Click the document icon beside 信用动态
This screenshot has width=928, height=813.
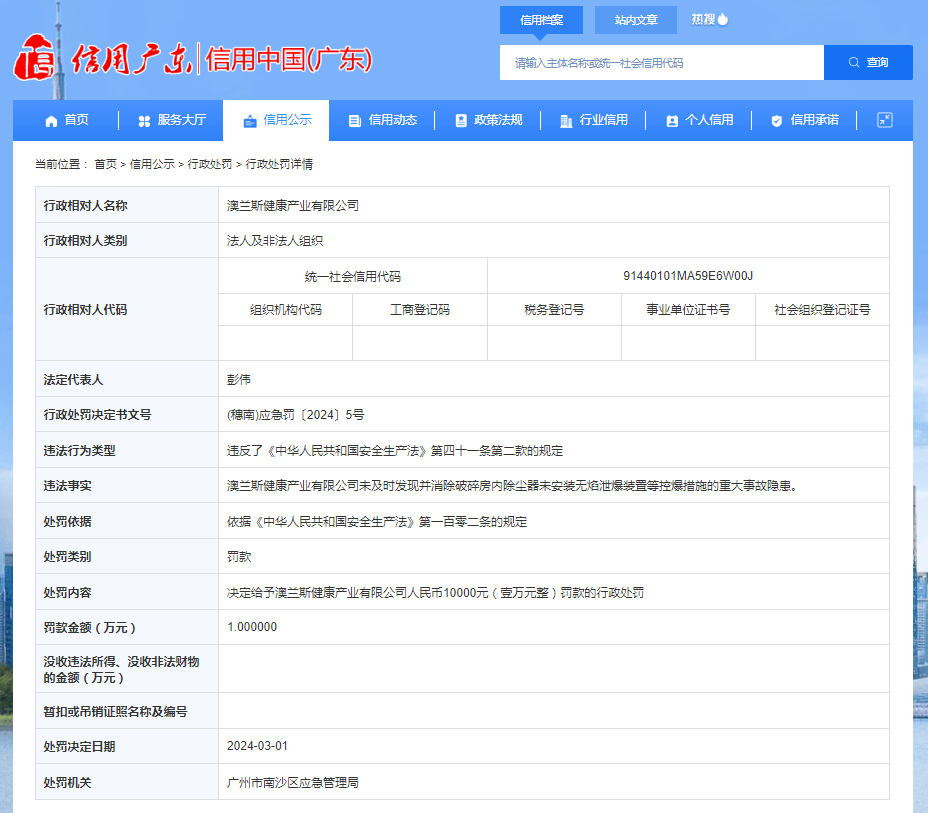click(355, 121)
